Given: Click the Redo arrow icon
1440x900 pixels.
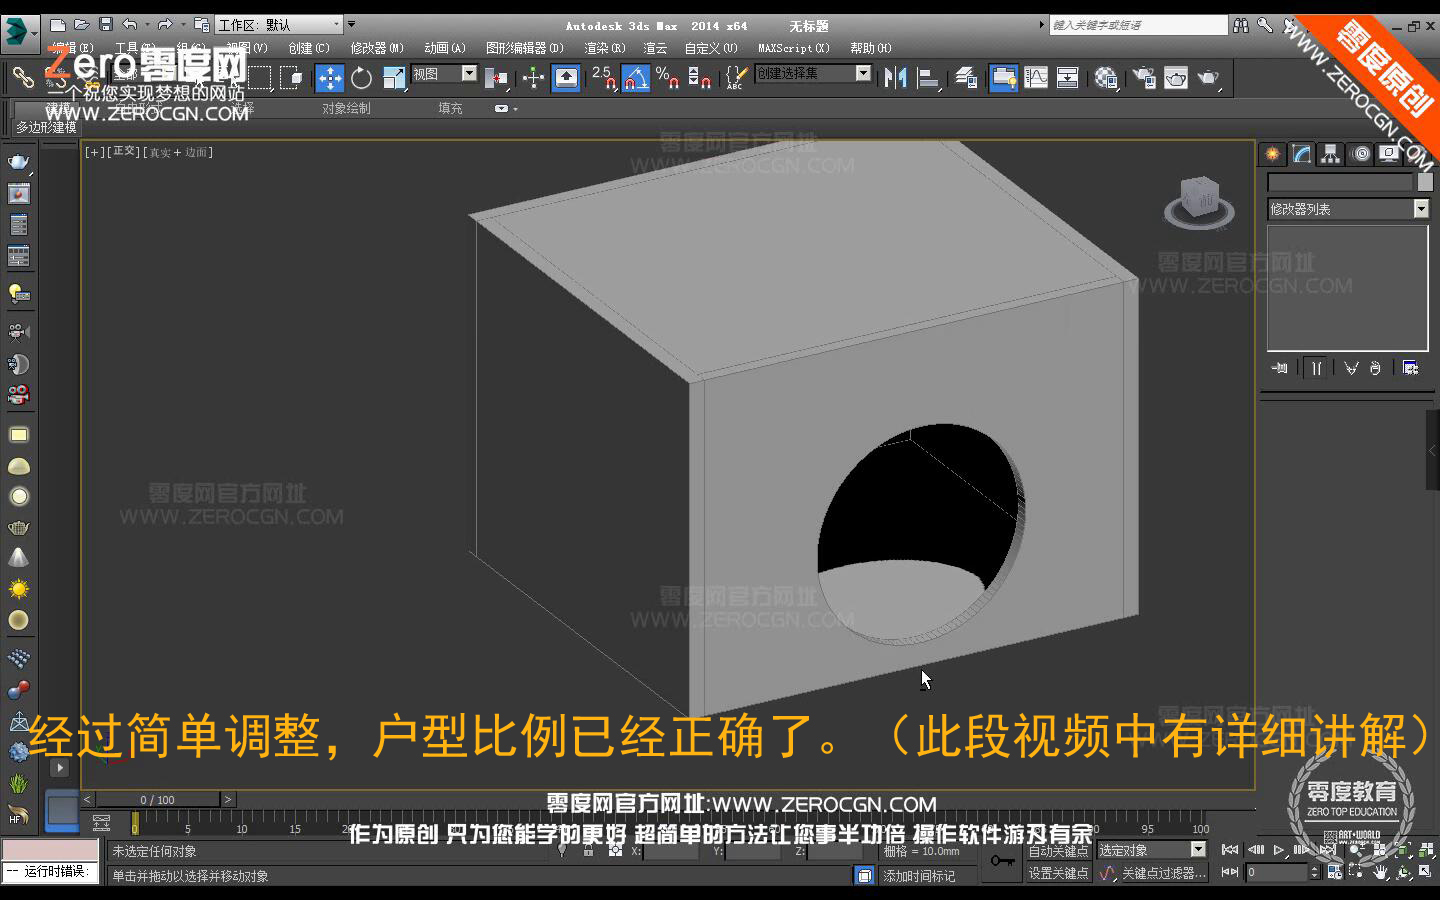Looking at the screenshot, I should 165,25.
